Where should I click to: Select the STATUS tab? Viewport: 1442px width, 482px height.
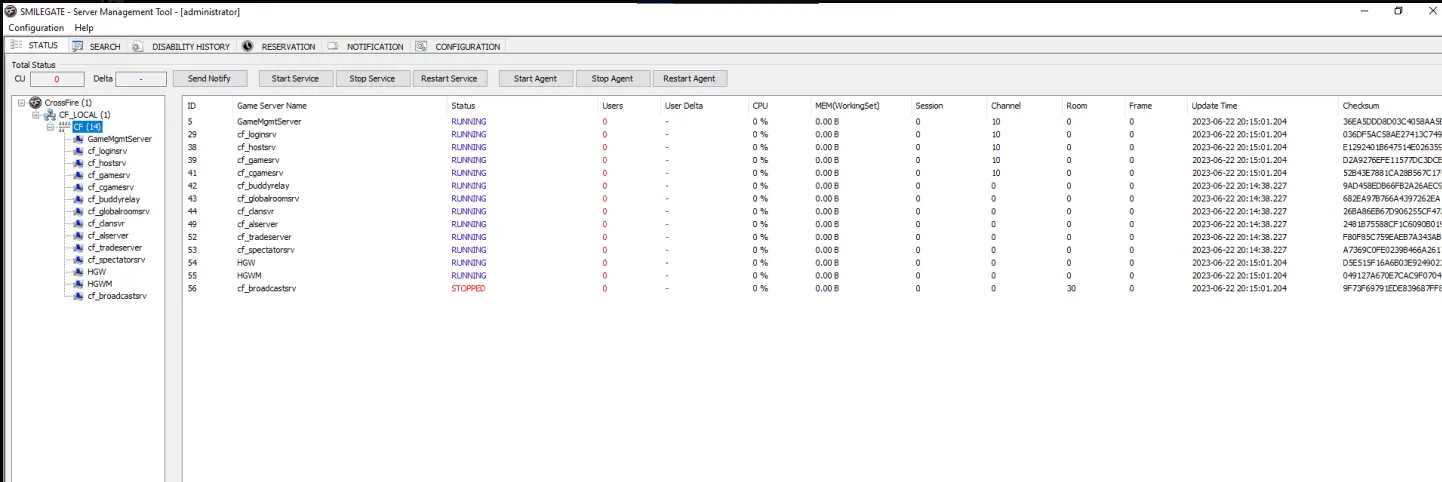tap(35, 46)
